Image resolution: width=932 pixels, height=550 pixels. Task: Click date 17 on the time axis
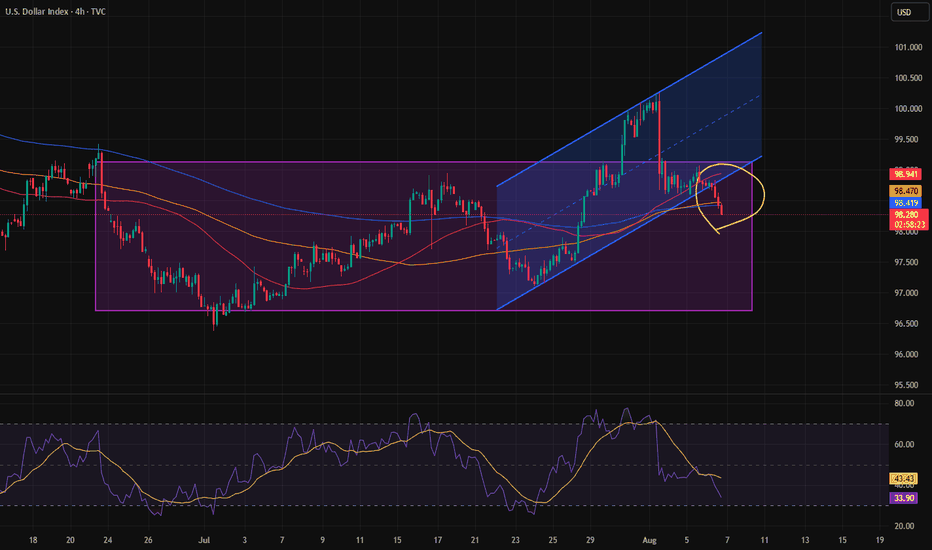click(437, 540)
